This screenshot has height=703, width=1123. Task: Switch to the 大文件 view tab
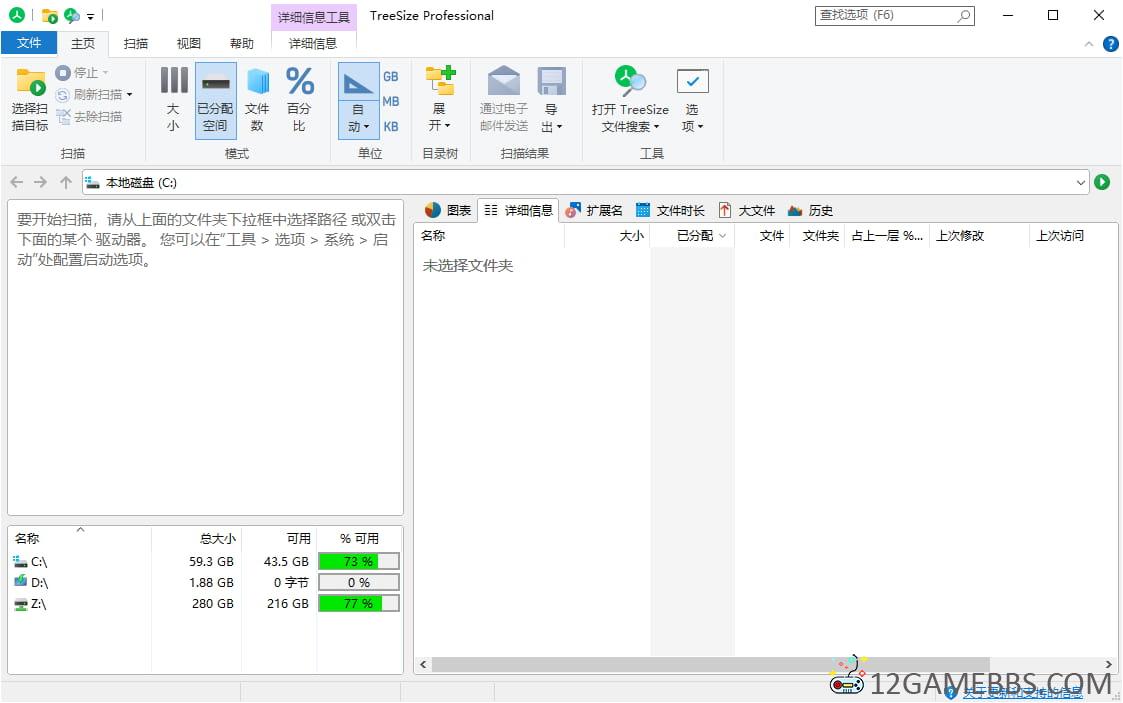[x=747, y=210]
